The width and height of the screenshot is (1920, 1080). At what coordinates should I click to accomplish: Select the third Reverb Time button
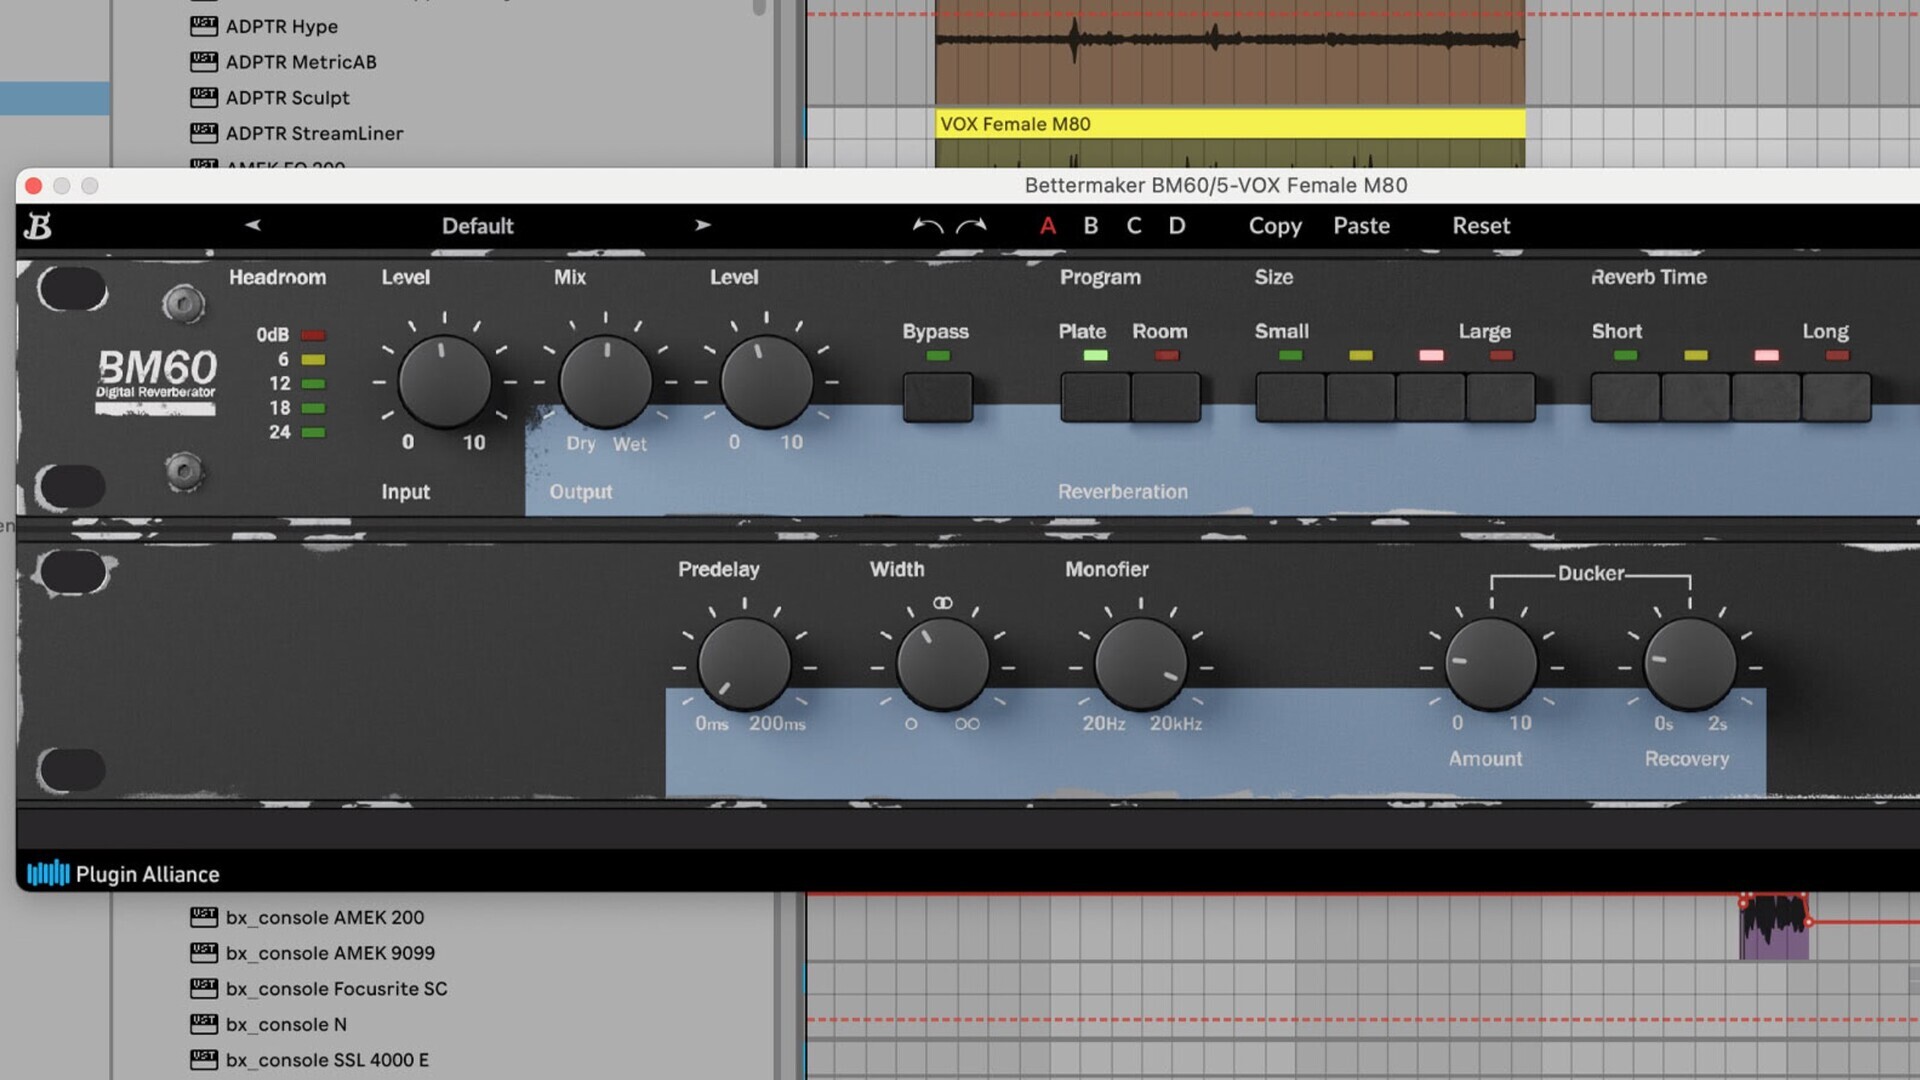pyautogui.click(x=1766, y=397)
